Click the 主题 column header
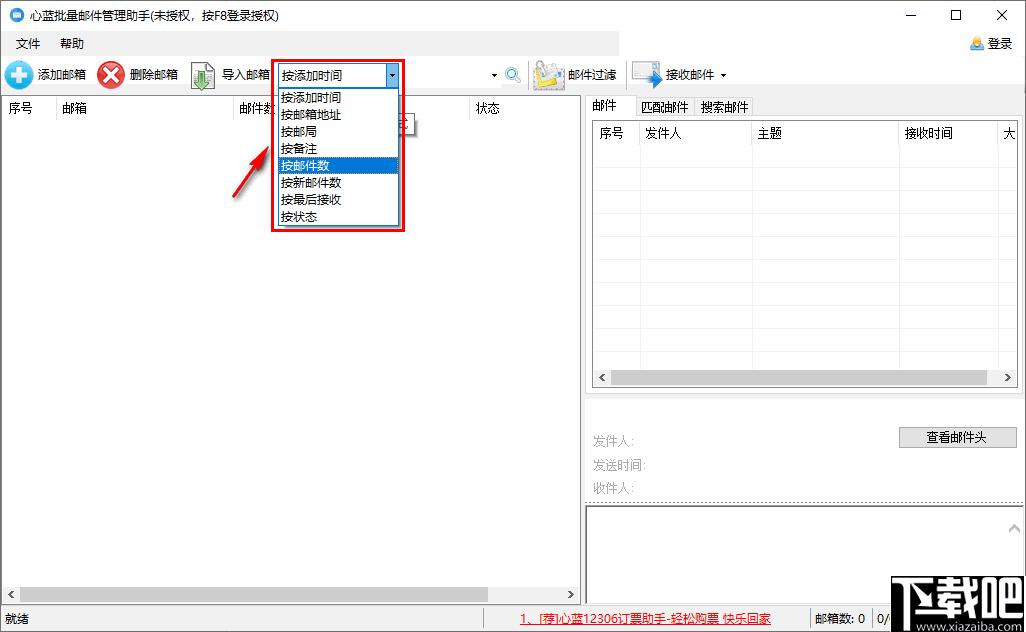Viewport: 1026px width, 632px height. [x=825, y=133]
